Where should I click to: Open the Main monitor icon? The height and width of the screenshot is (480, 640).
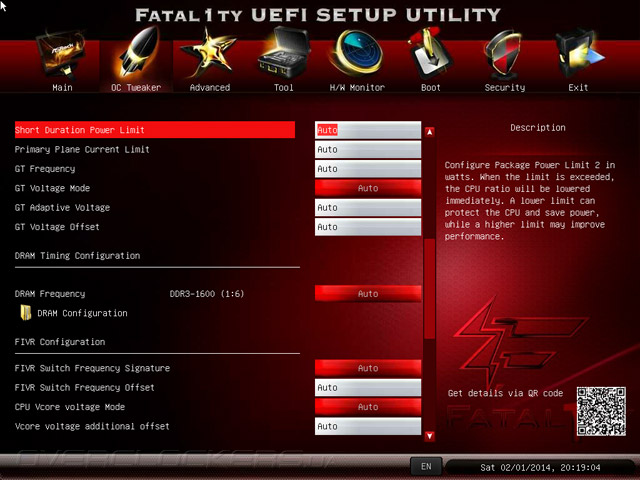(x=62, y=54)
